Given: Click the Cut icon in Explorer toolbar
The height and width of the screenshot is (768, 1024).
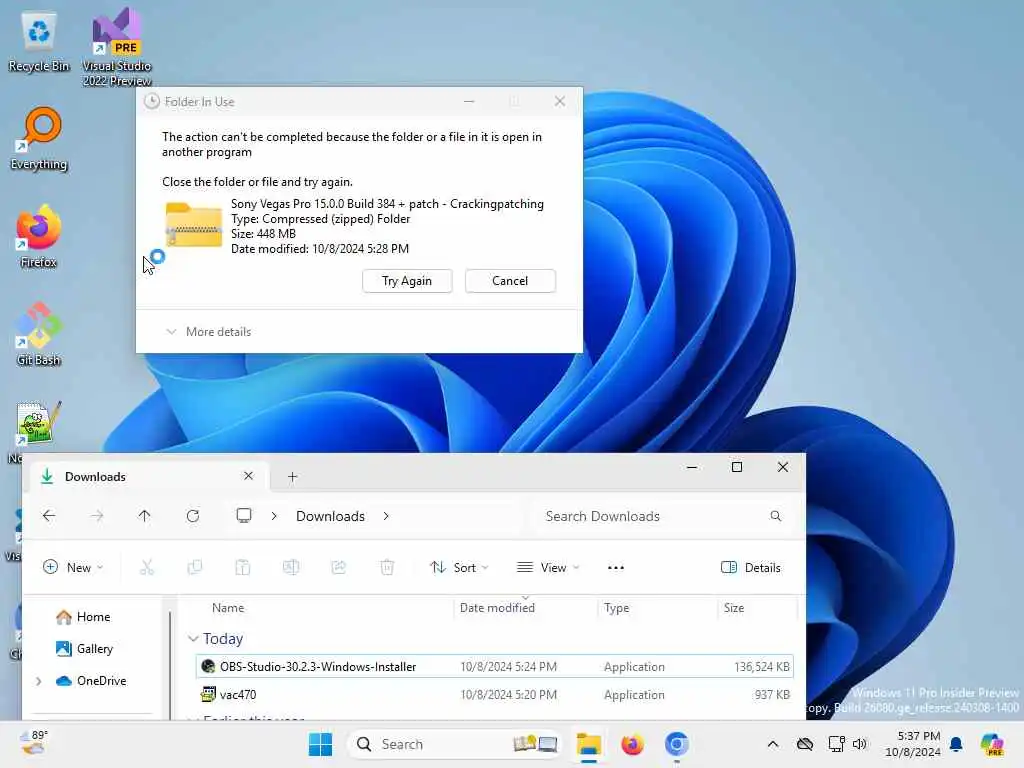Looking at the screenshot, I should click(147, 568).
